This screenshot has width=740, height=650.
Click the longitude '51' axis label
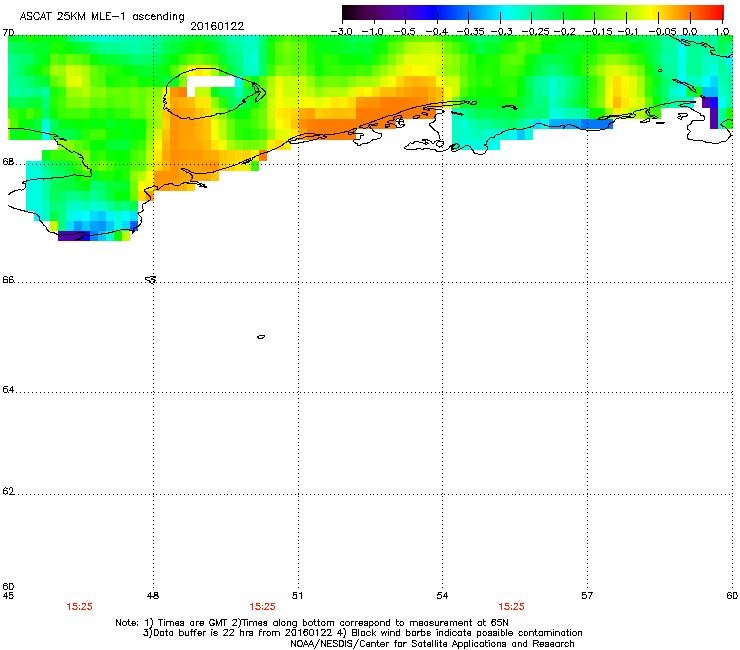tap(297, 596)
